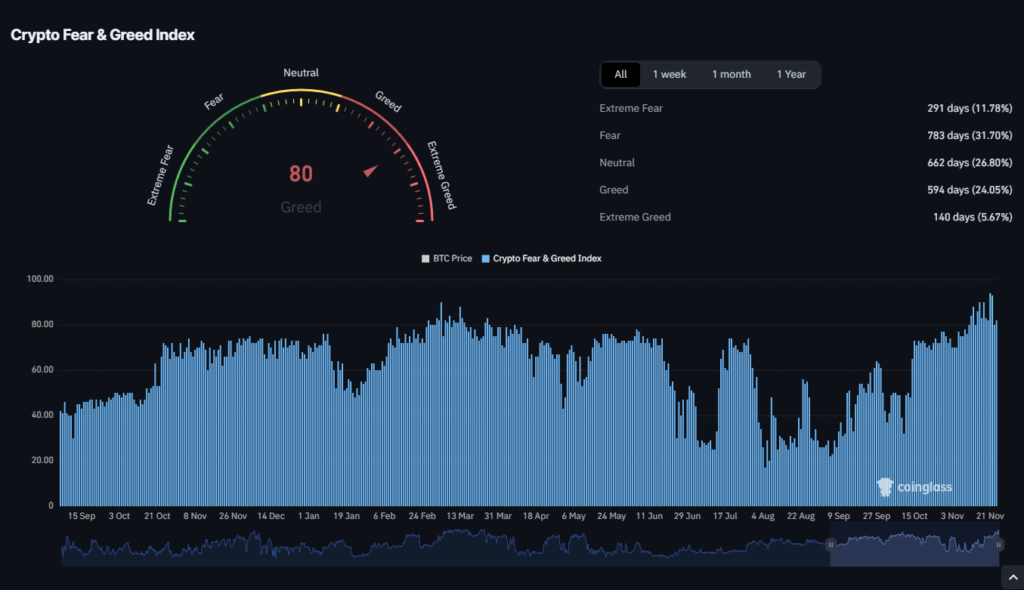1024x590 pixels.
Task: Click the red gauge needle pointer
Action: [370, 171]
